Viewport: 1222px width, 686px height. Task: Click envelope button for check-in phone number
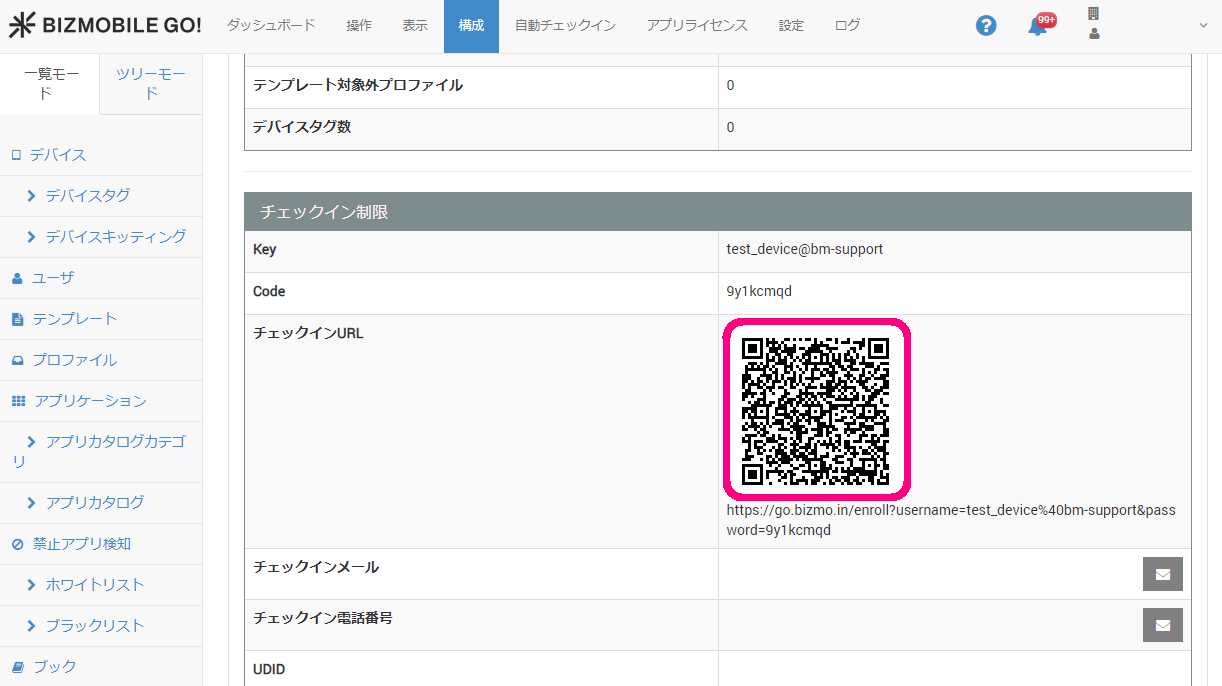click(1162, 625)
